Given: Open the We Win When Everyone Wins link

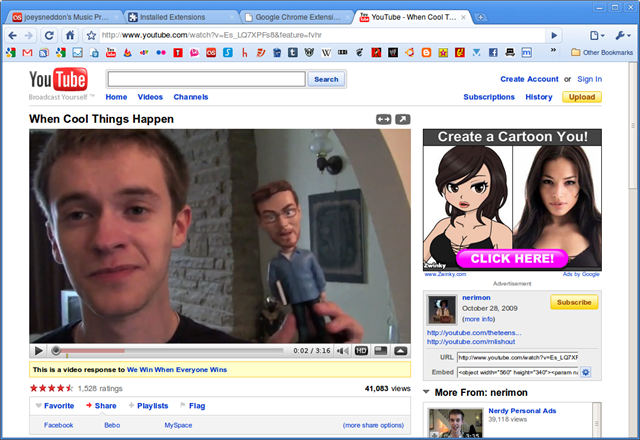Looking at the screenshot, I should tap(177, 370).
